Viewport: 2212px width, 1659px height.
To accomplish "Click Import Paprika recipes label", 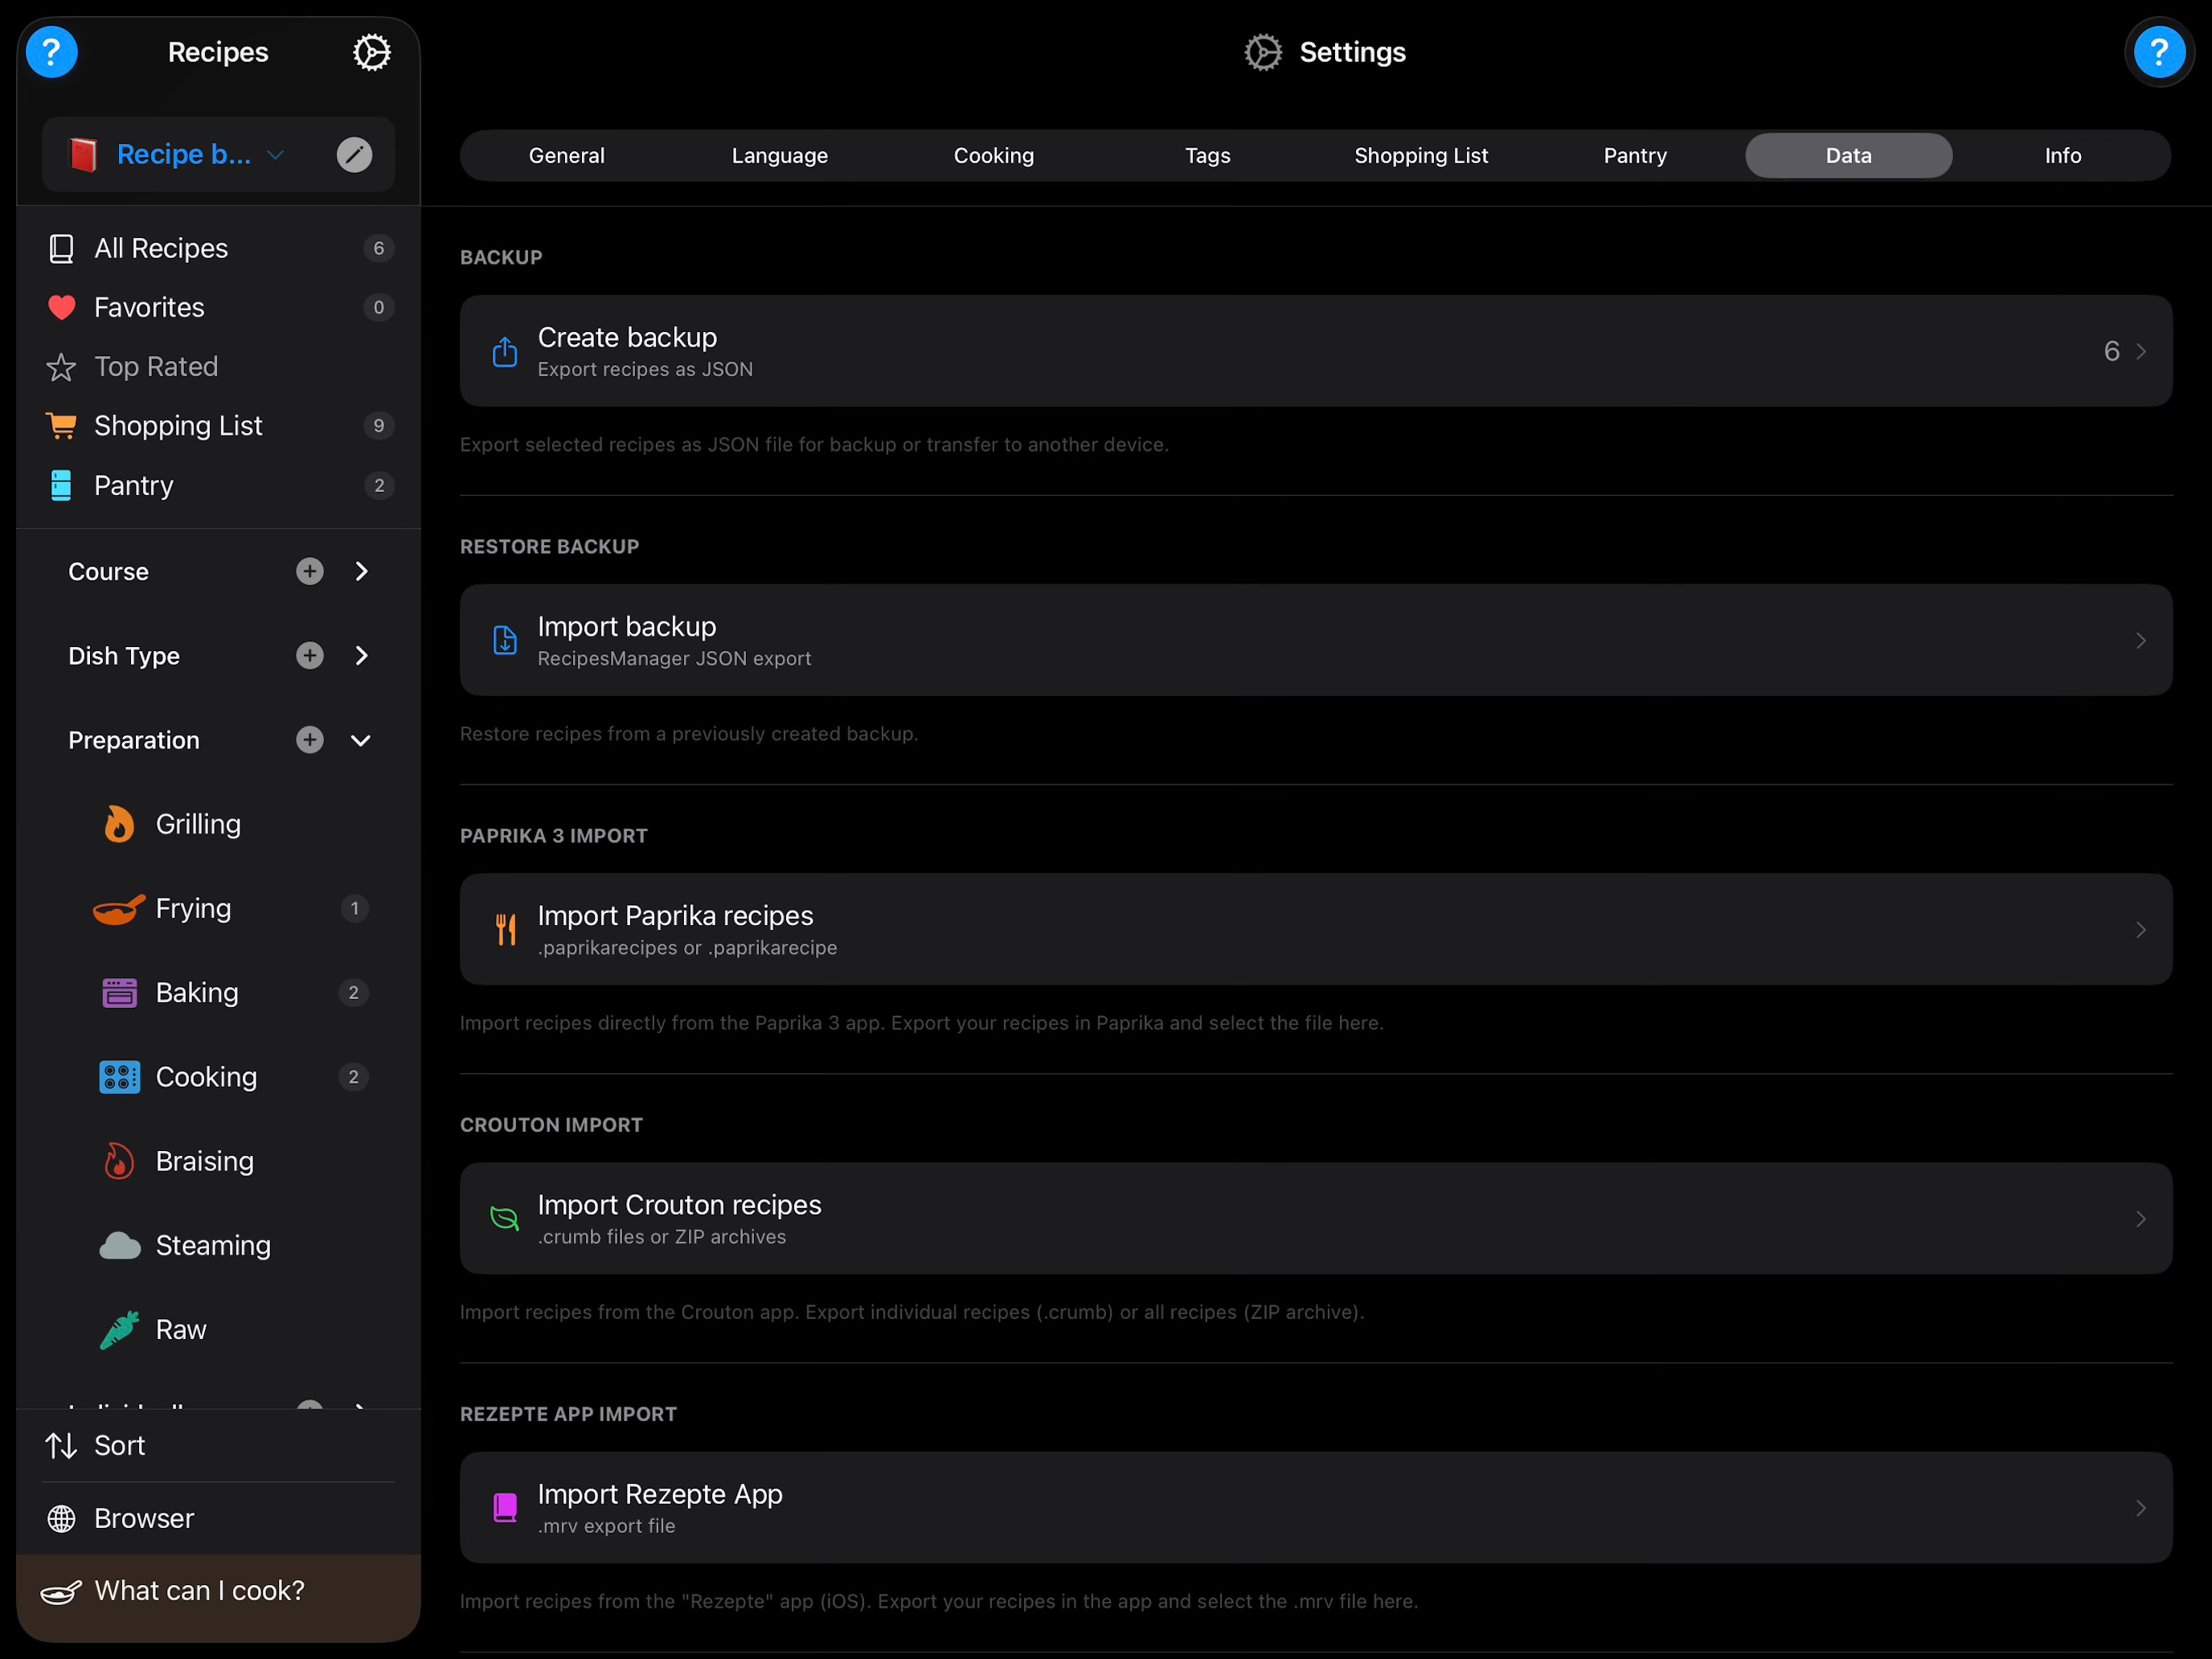I will (x=675, y=916).
